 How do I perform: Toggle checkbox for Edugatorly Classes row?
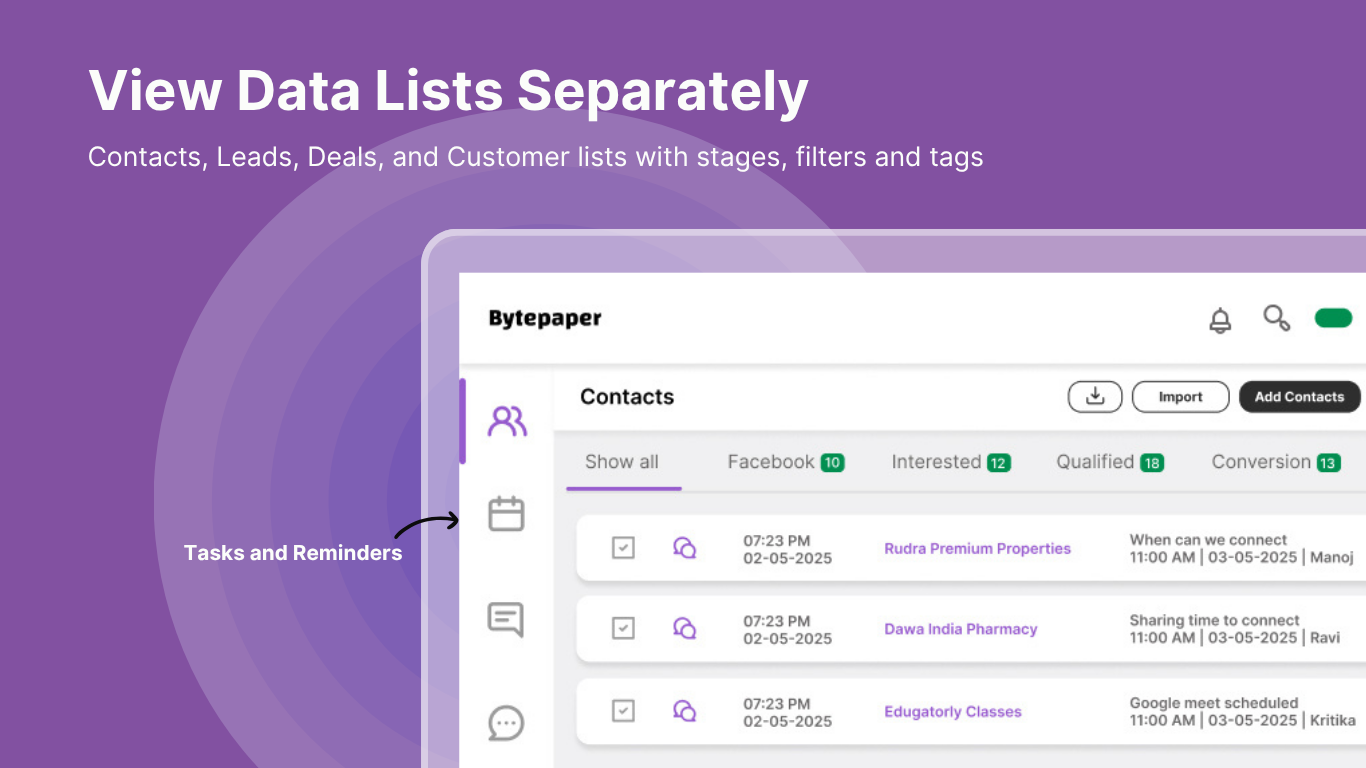tap(623, 711)
